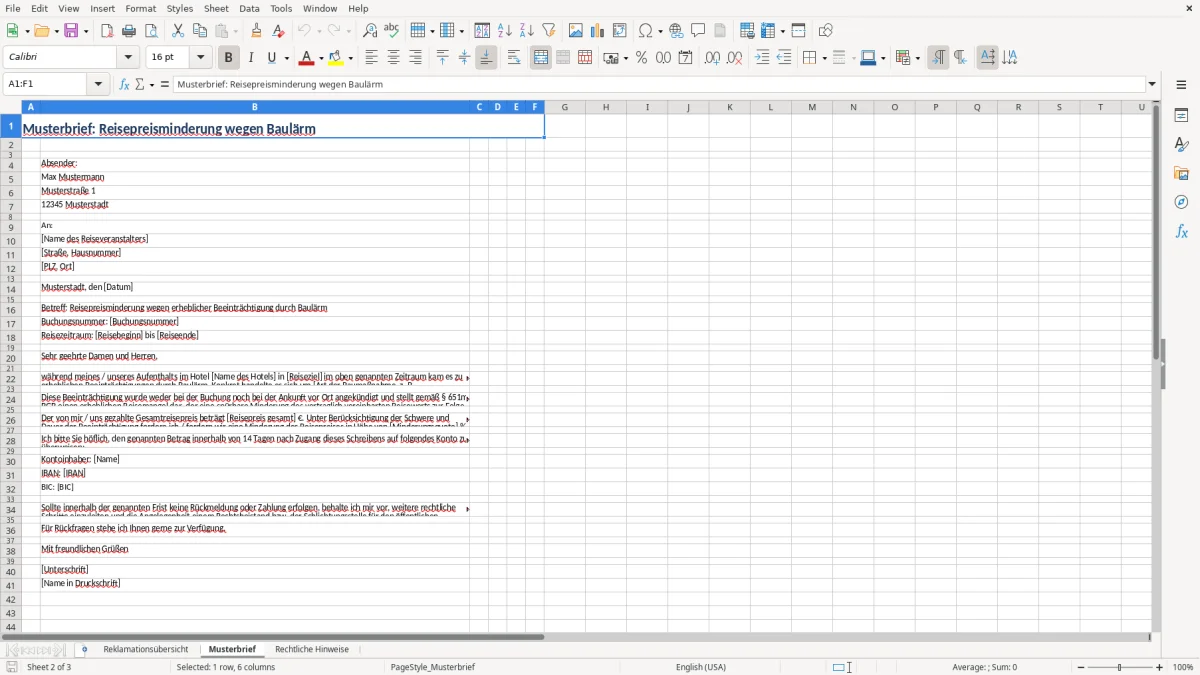
Task: Click Export as PDF icon
Action: tap(107, 31)
